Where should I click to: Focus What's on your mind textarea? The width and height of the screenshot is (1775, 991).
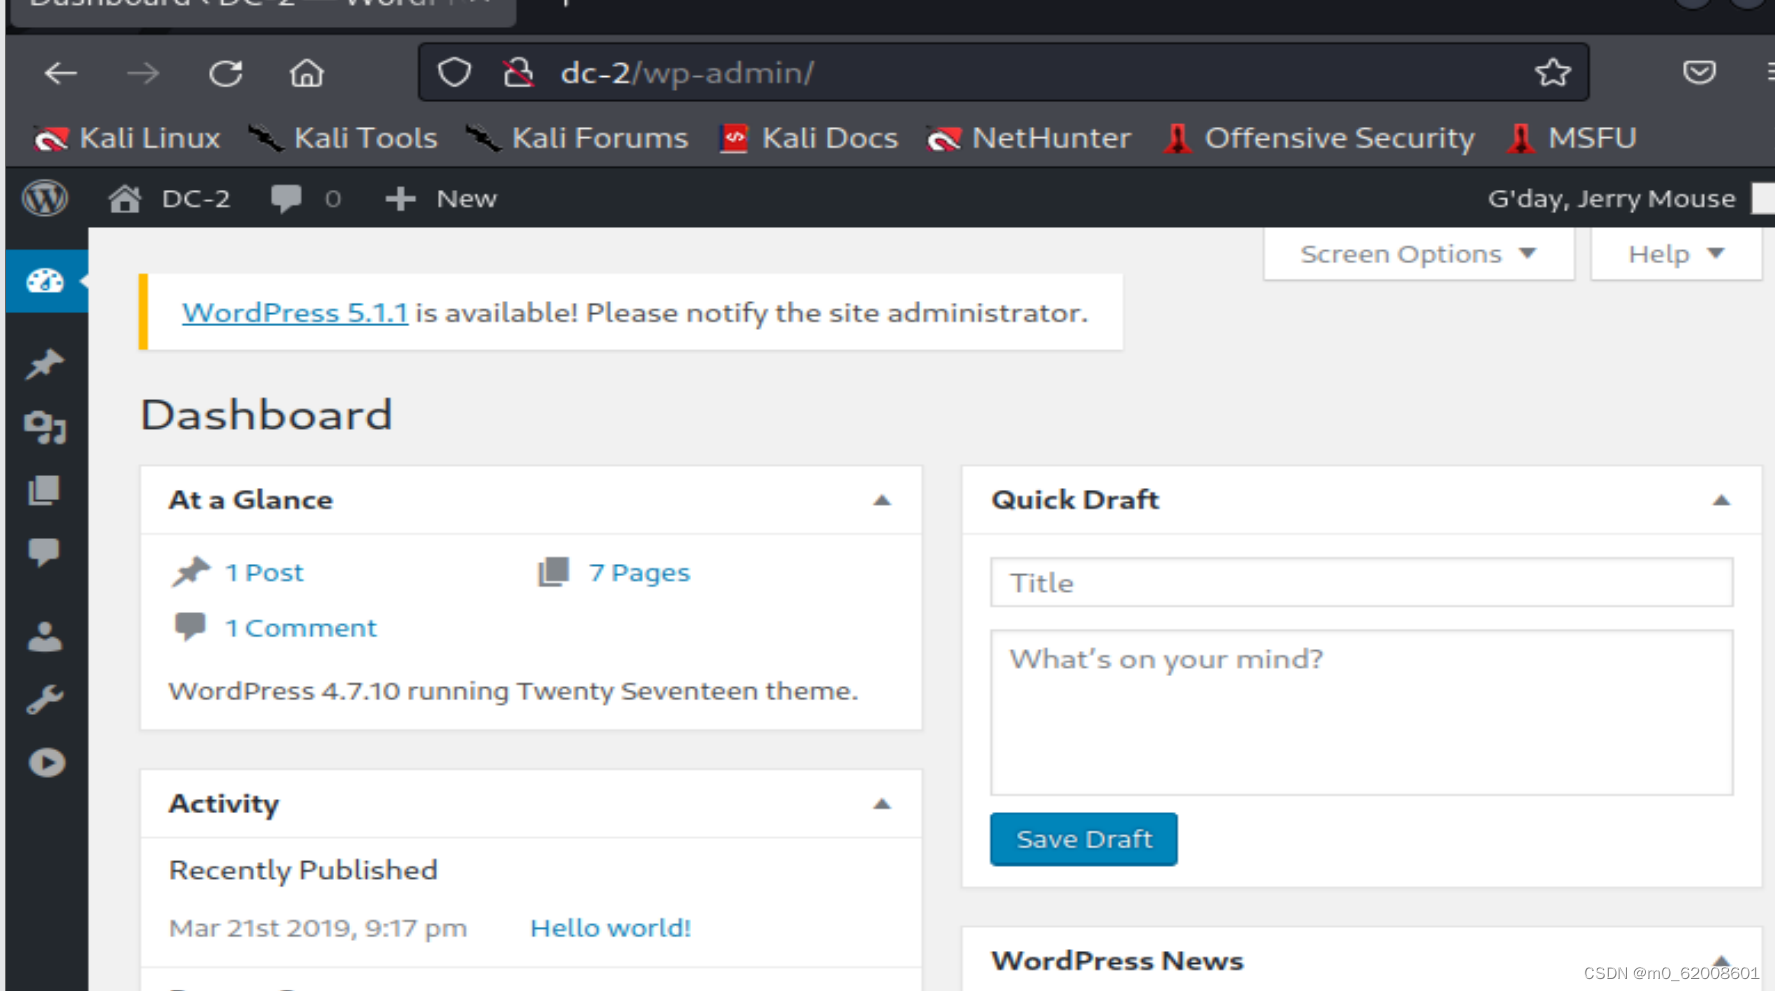pyautogui.click(x=1361, y=712)
